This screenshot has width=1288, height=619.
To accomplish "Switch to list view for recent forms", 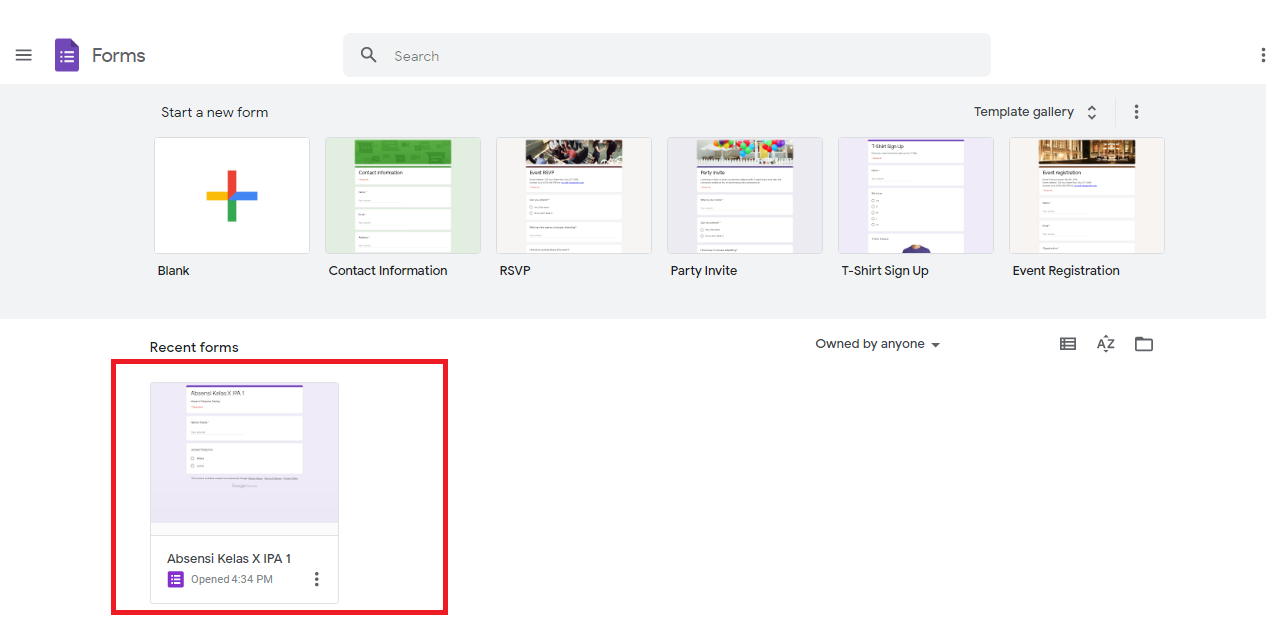I will [1067, 343].
